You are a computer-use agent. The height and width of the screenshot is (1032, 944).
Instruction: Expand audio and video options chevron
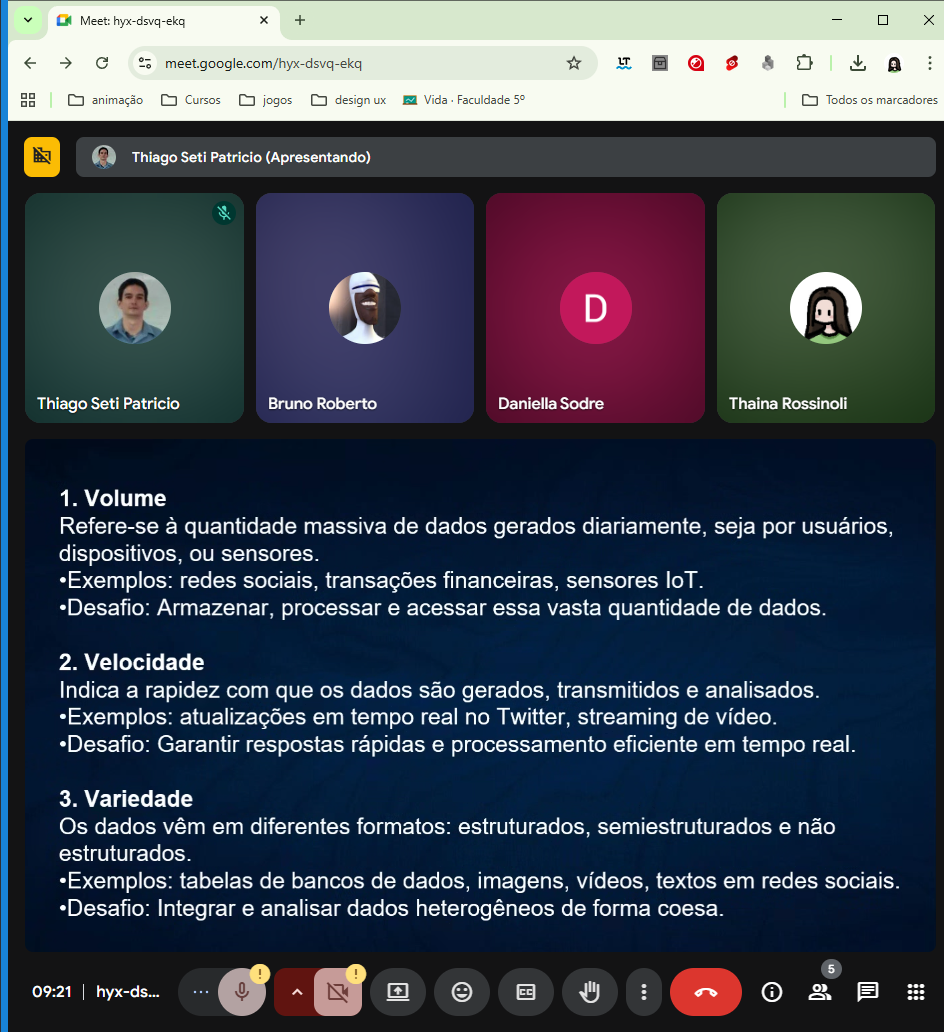pyautogui.click(x=296, y=992)
